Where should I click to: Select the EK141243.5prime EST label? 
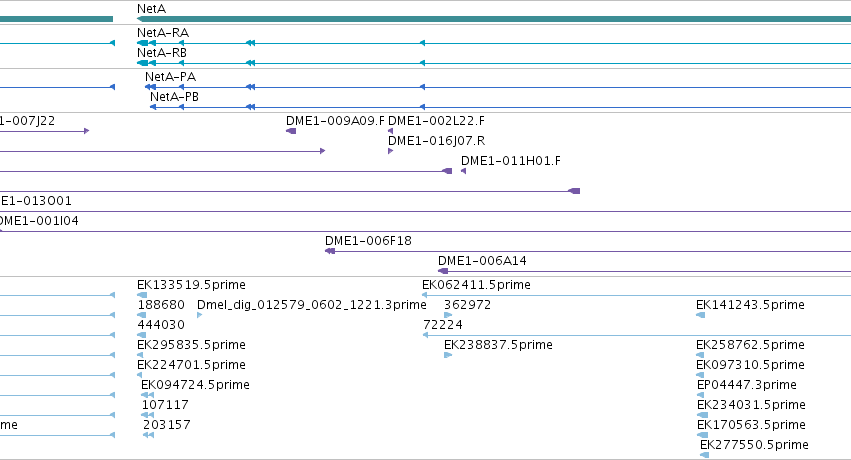coord(750,304)
